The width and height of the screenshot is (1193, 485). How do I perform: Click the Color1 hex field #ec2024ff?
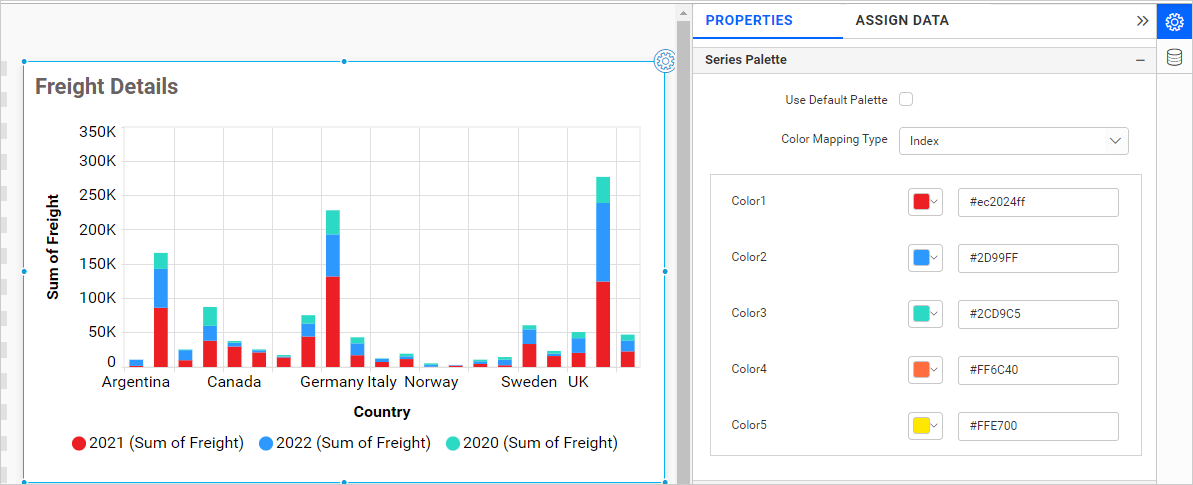click(1038, 202)
